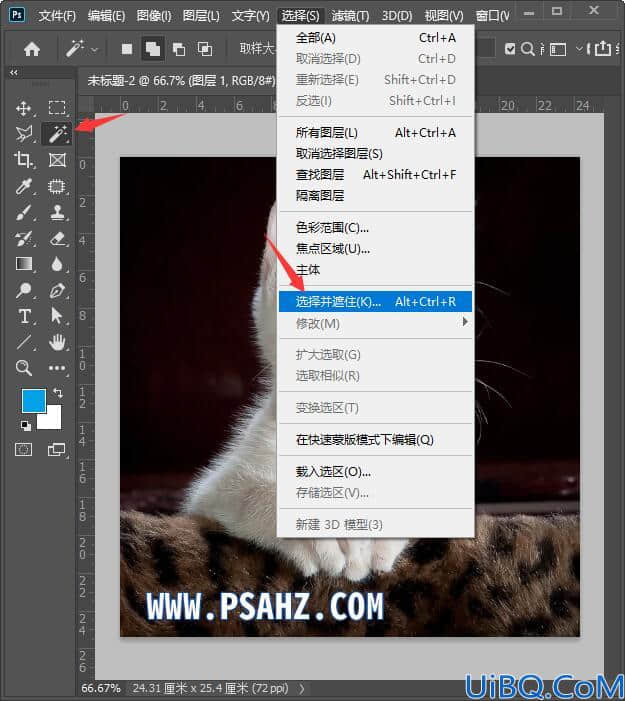This screenshot has height=701, width=625.
Task: Select the Patch healing tool
Action: [x=57, y=186]
